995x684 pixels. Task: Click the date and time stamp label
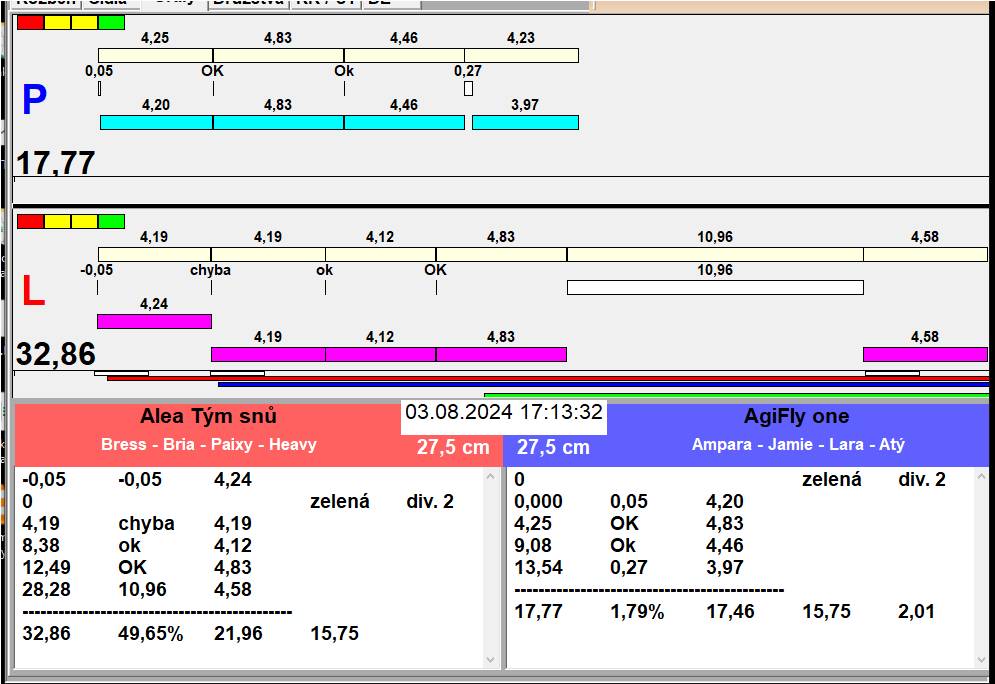[504, 412]
